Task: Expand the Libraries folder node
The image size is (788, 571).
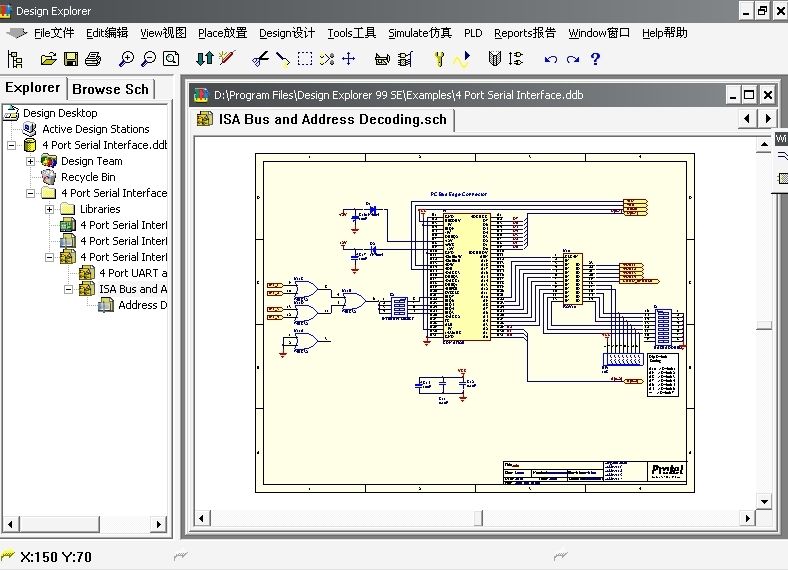Action: click(49, 209)
